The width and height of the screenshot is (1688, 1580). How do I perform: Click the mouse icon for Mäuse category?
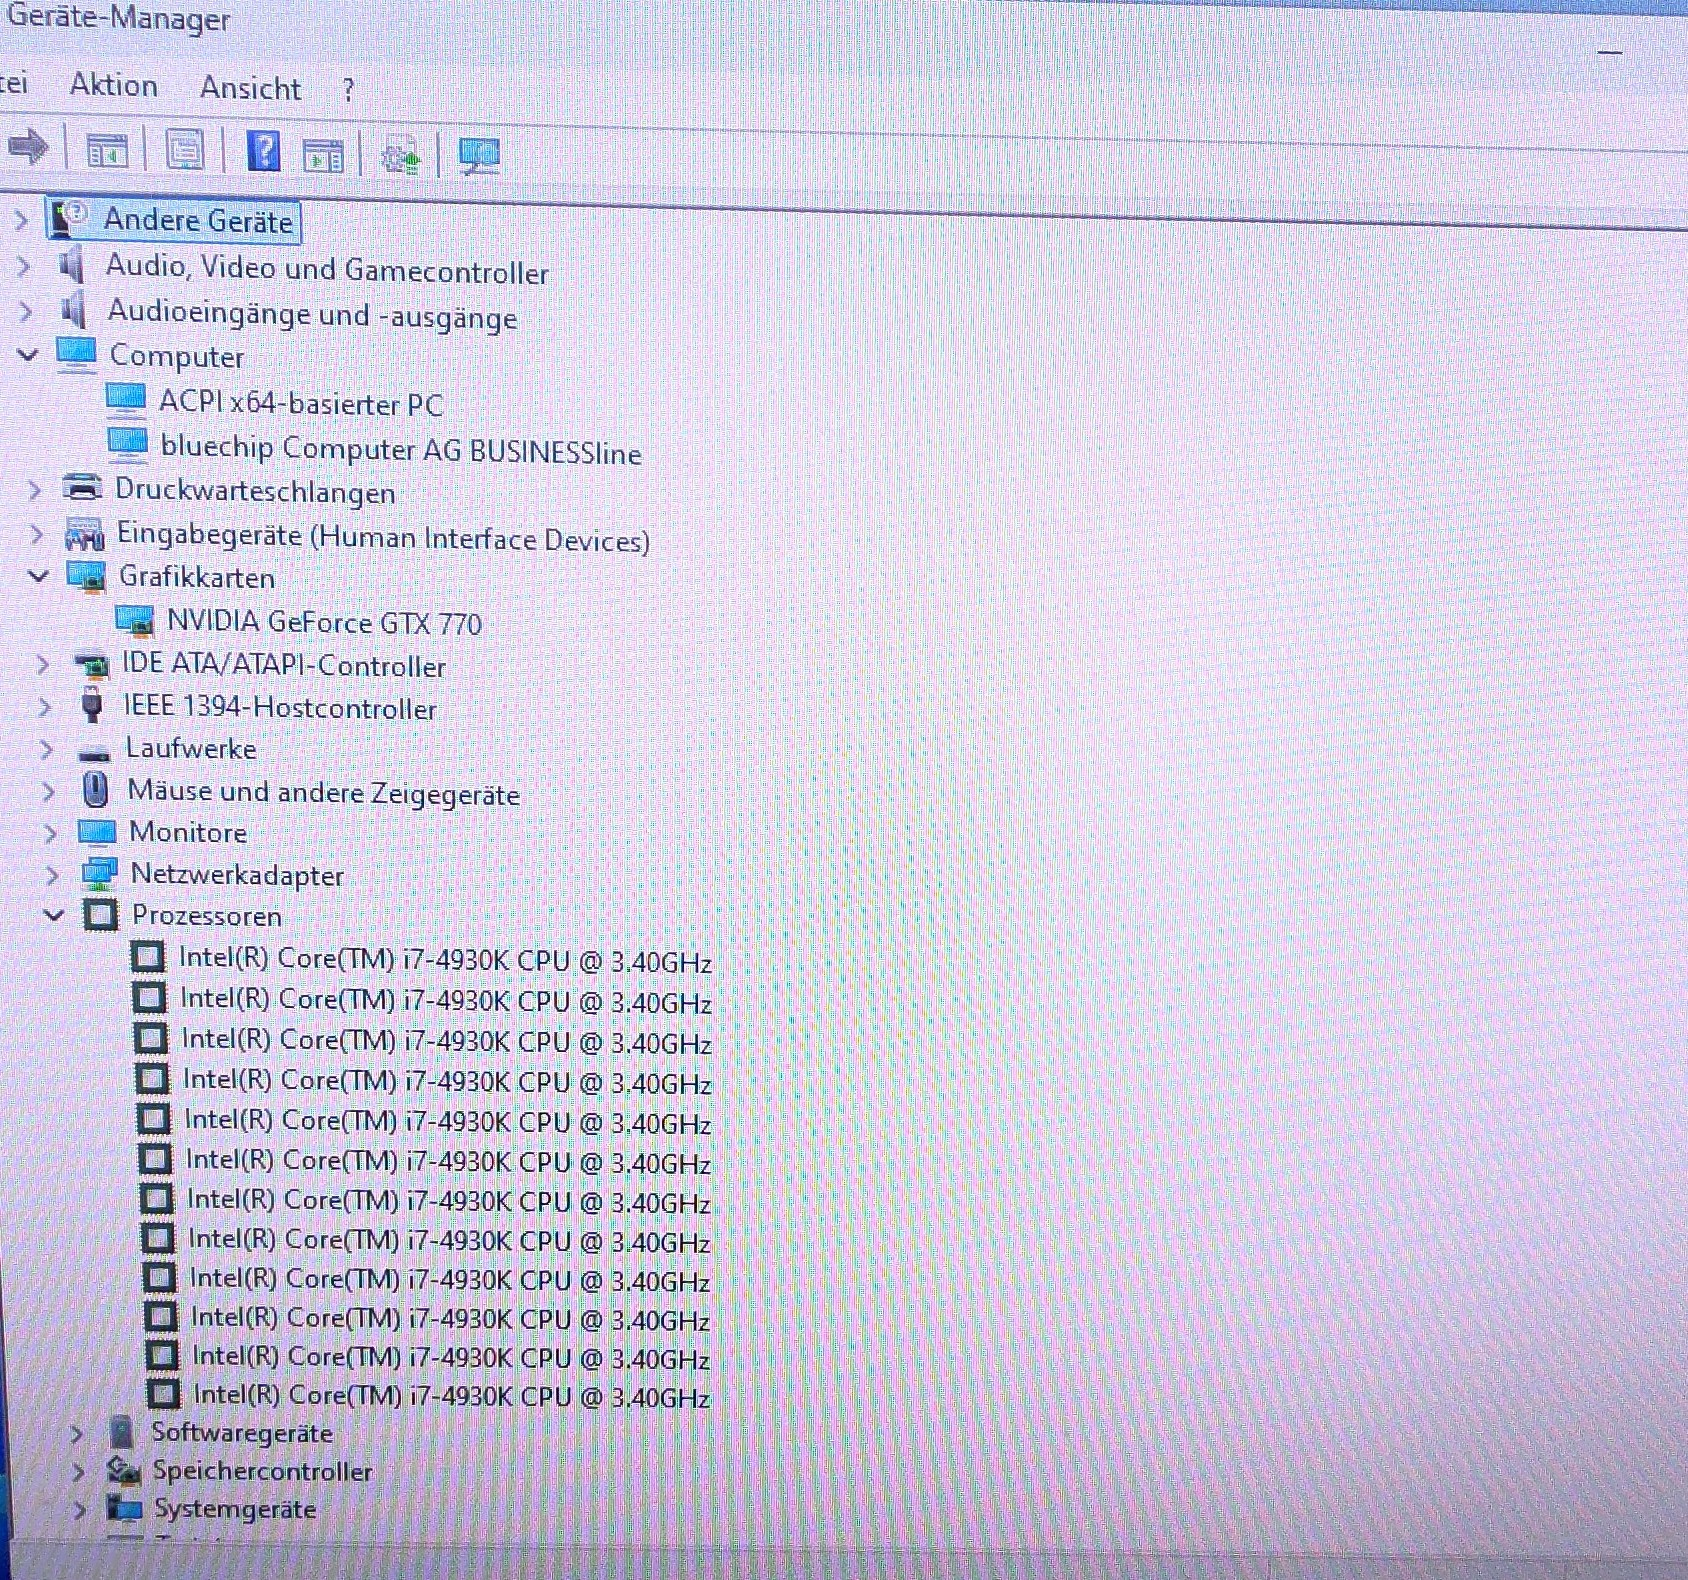click(95, 790)
